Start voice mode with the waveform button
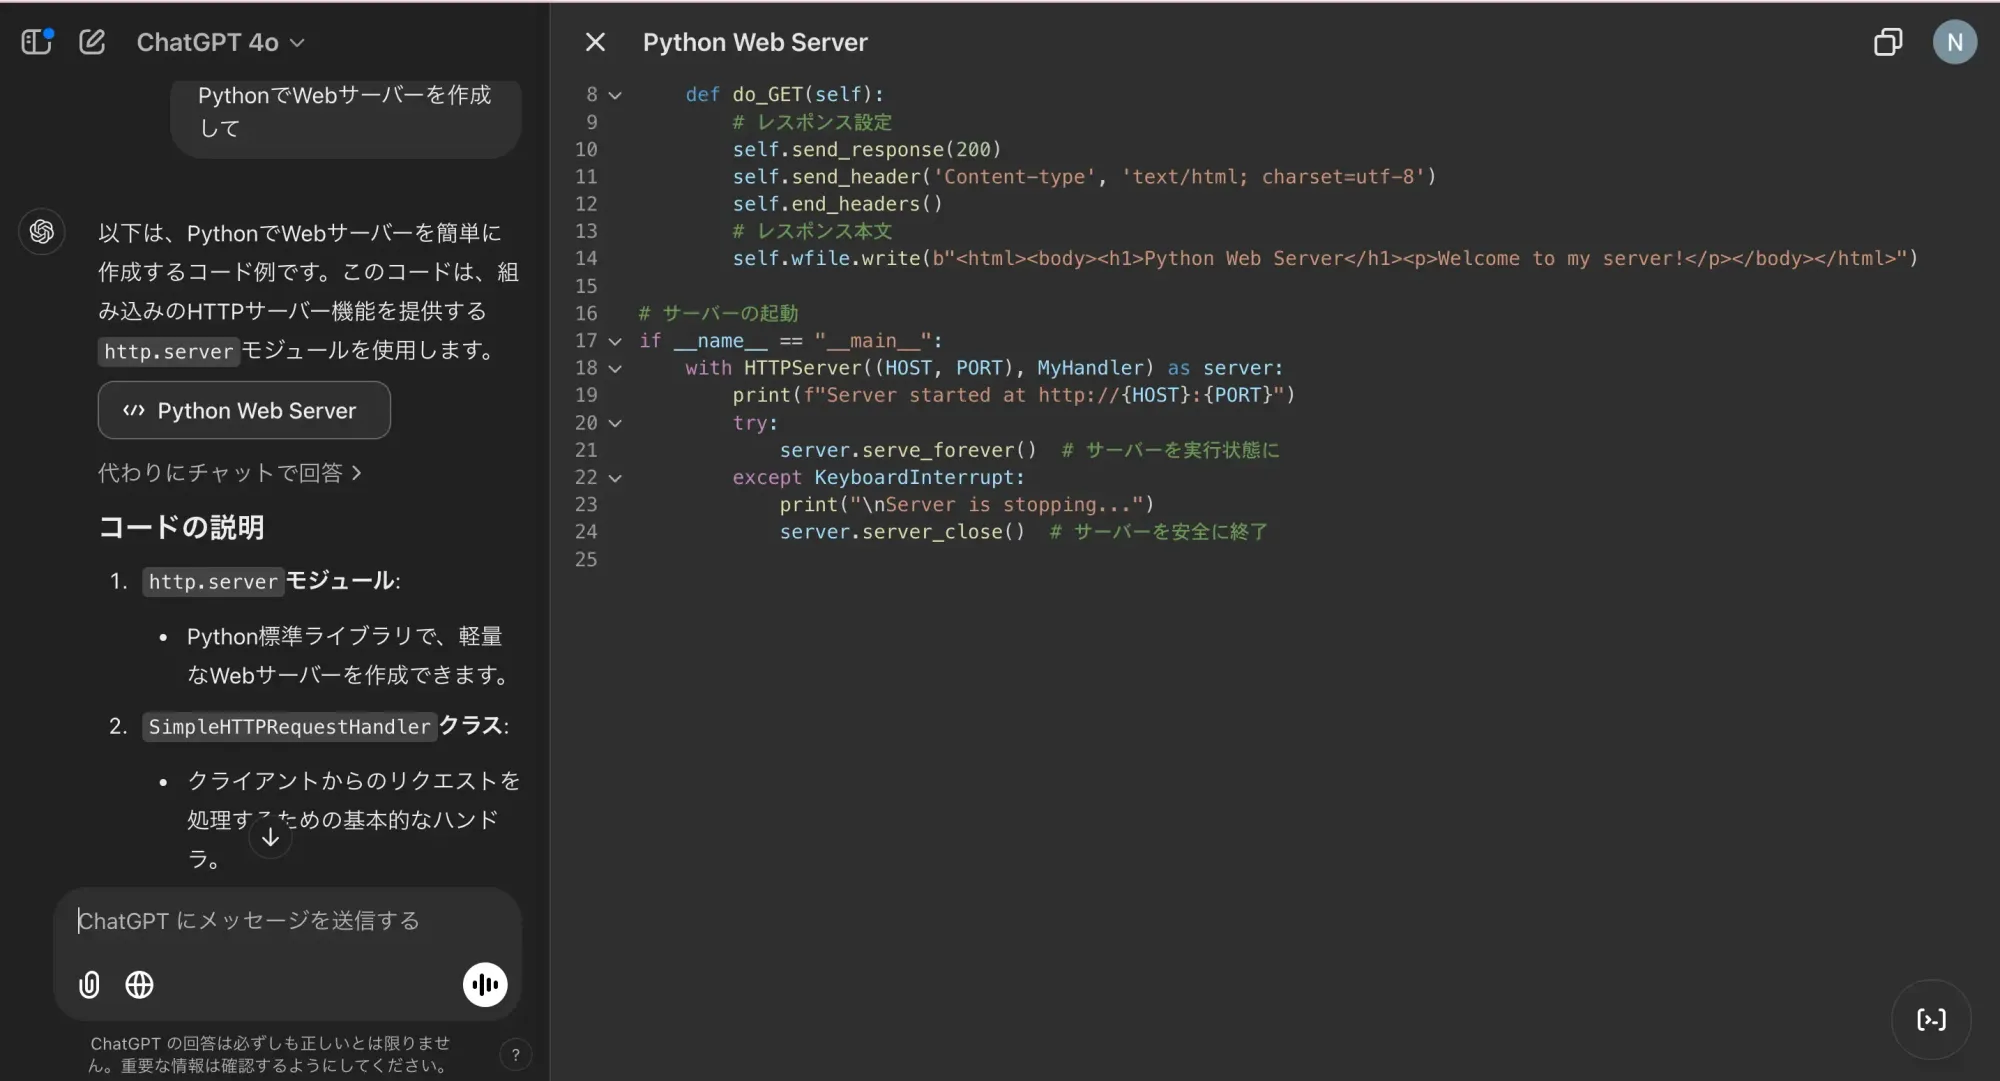Screen dimensions: 2000x1081 [x=485, y=985]
